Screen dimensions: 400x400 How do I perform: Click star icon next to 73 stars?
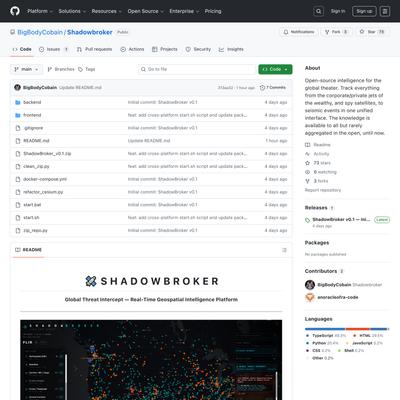307,163
